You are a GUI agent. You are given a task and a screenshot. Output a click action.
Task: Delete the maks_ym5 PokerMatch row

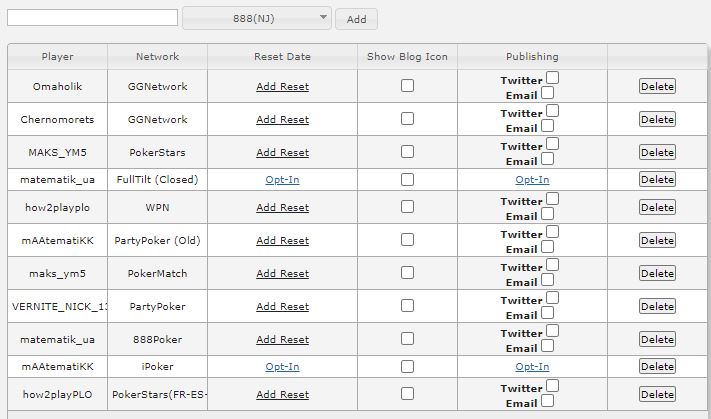pyautogui.click(x=657, y=273)
